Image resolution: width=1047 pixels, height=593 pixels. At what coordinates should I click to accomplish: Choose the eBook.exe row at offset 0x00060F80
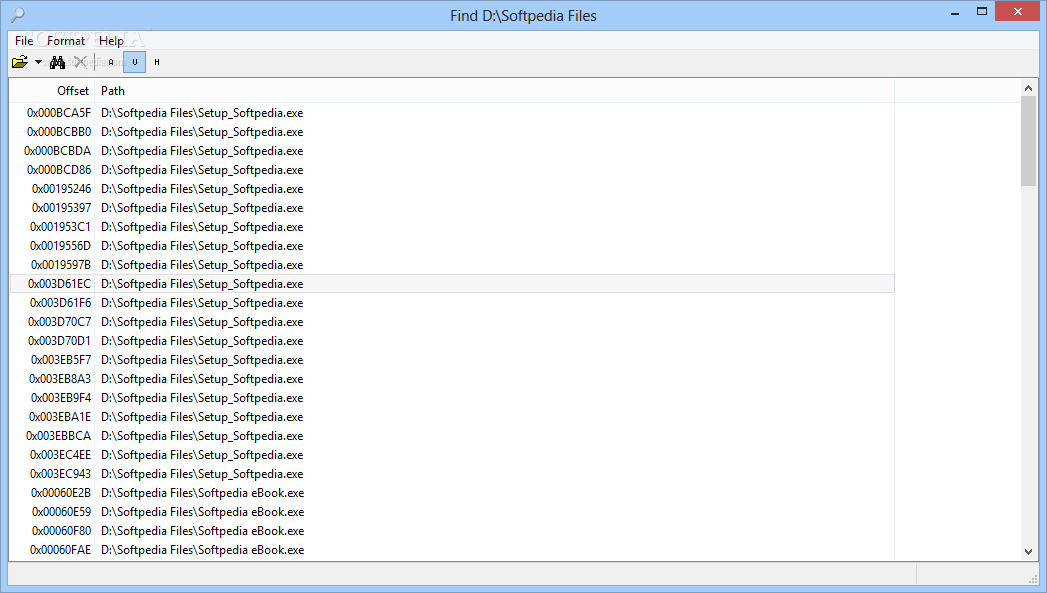click(x=452, y=531)
